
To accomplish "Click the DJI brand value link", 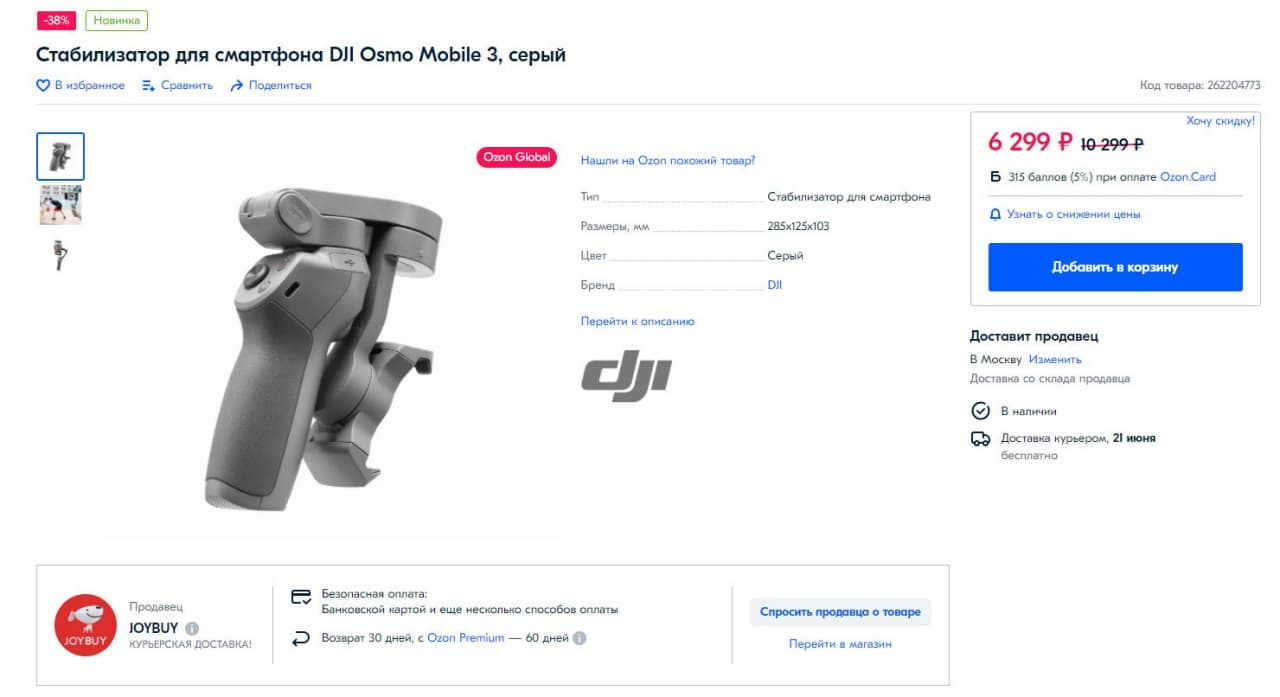I will (x=775, y=285).
